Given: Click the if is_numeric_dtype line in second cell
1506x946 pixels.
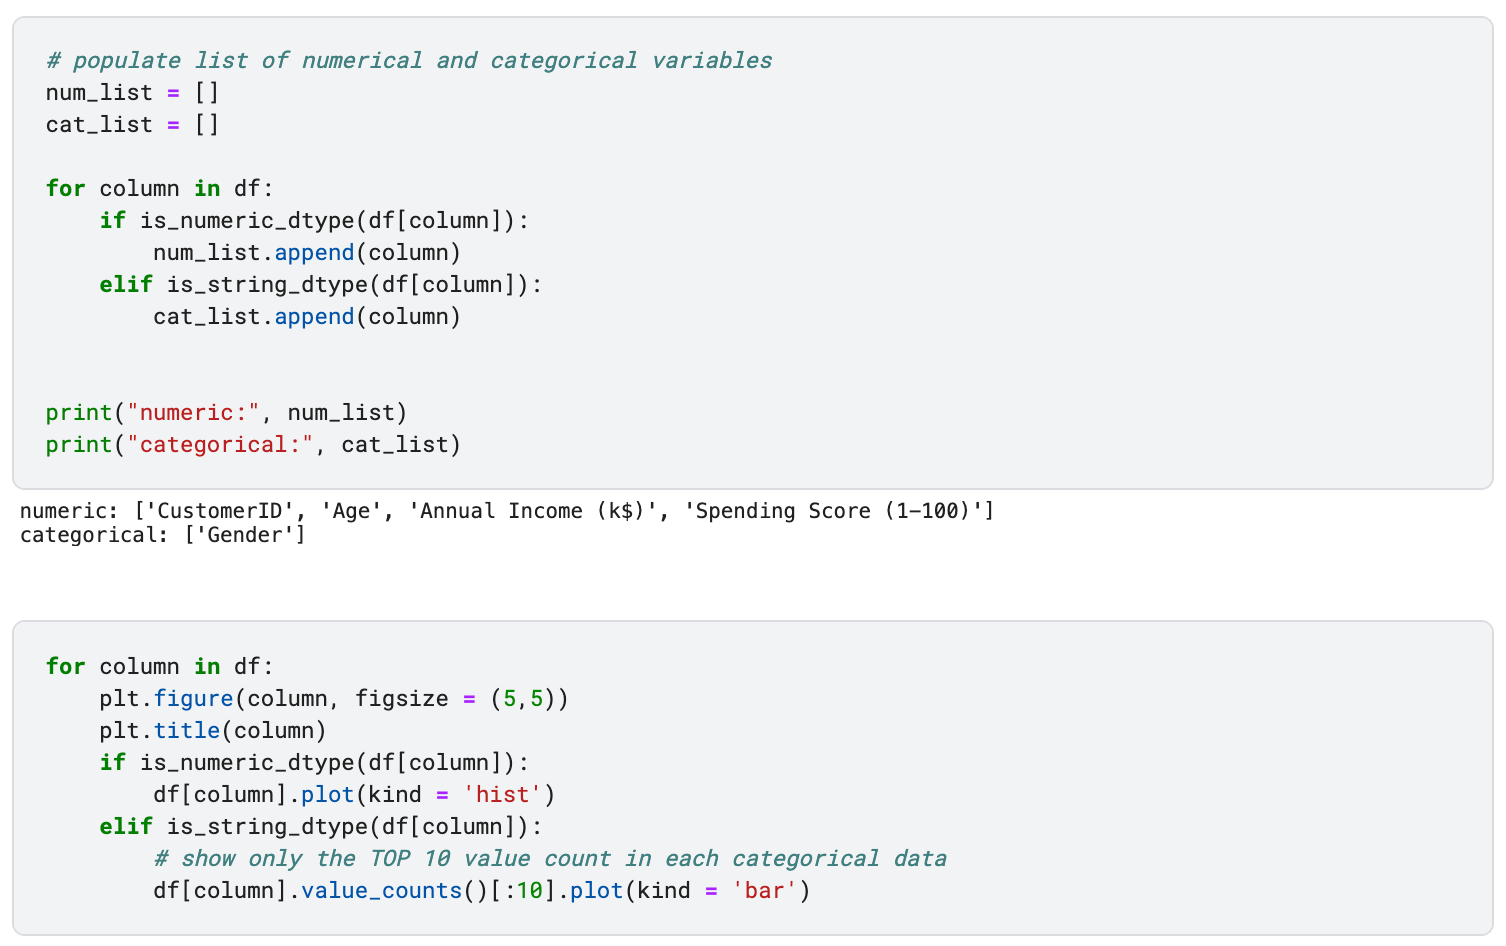Looking at the screenshot, I should [314, 763].
